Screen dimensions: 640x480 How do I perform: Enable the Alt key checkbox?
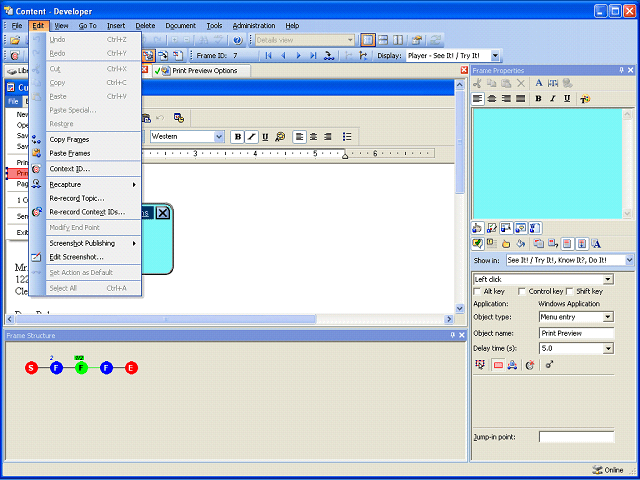(x=477, y=291)
